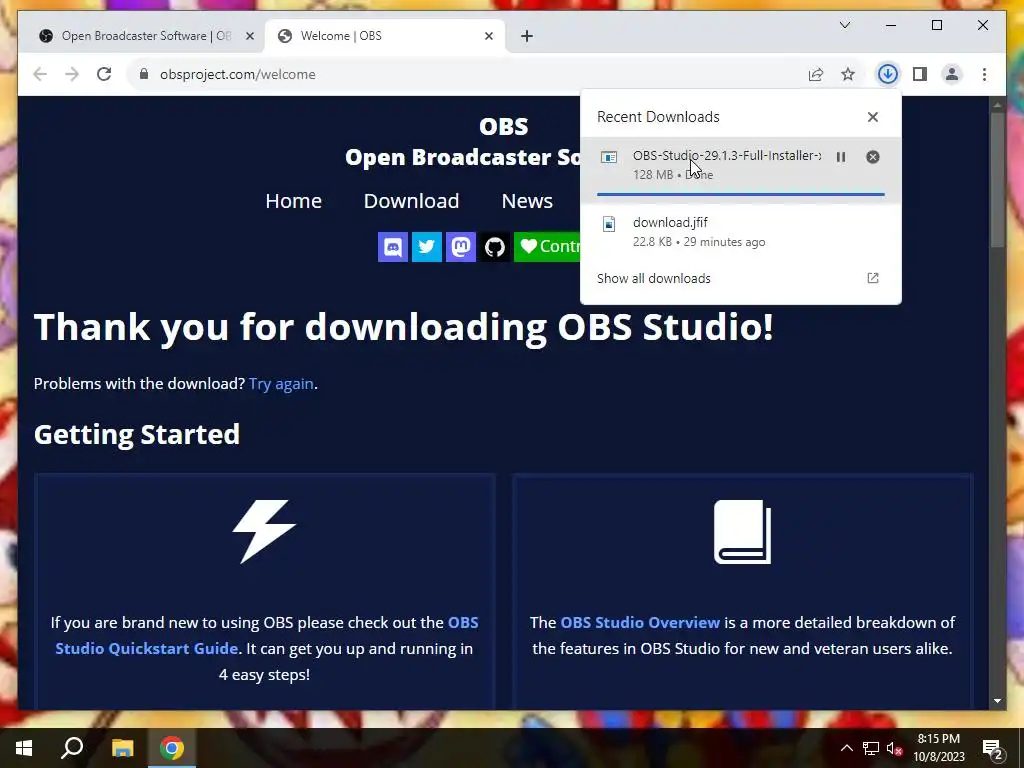
Task: Close the Welcome | OBS tab
Action: point(488,36)
